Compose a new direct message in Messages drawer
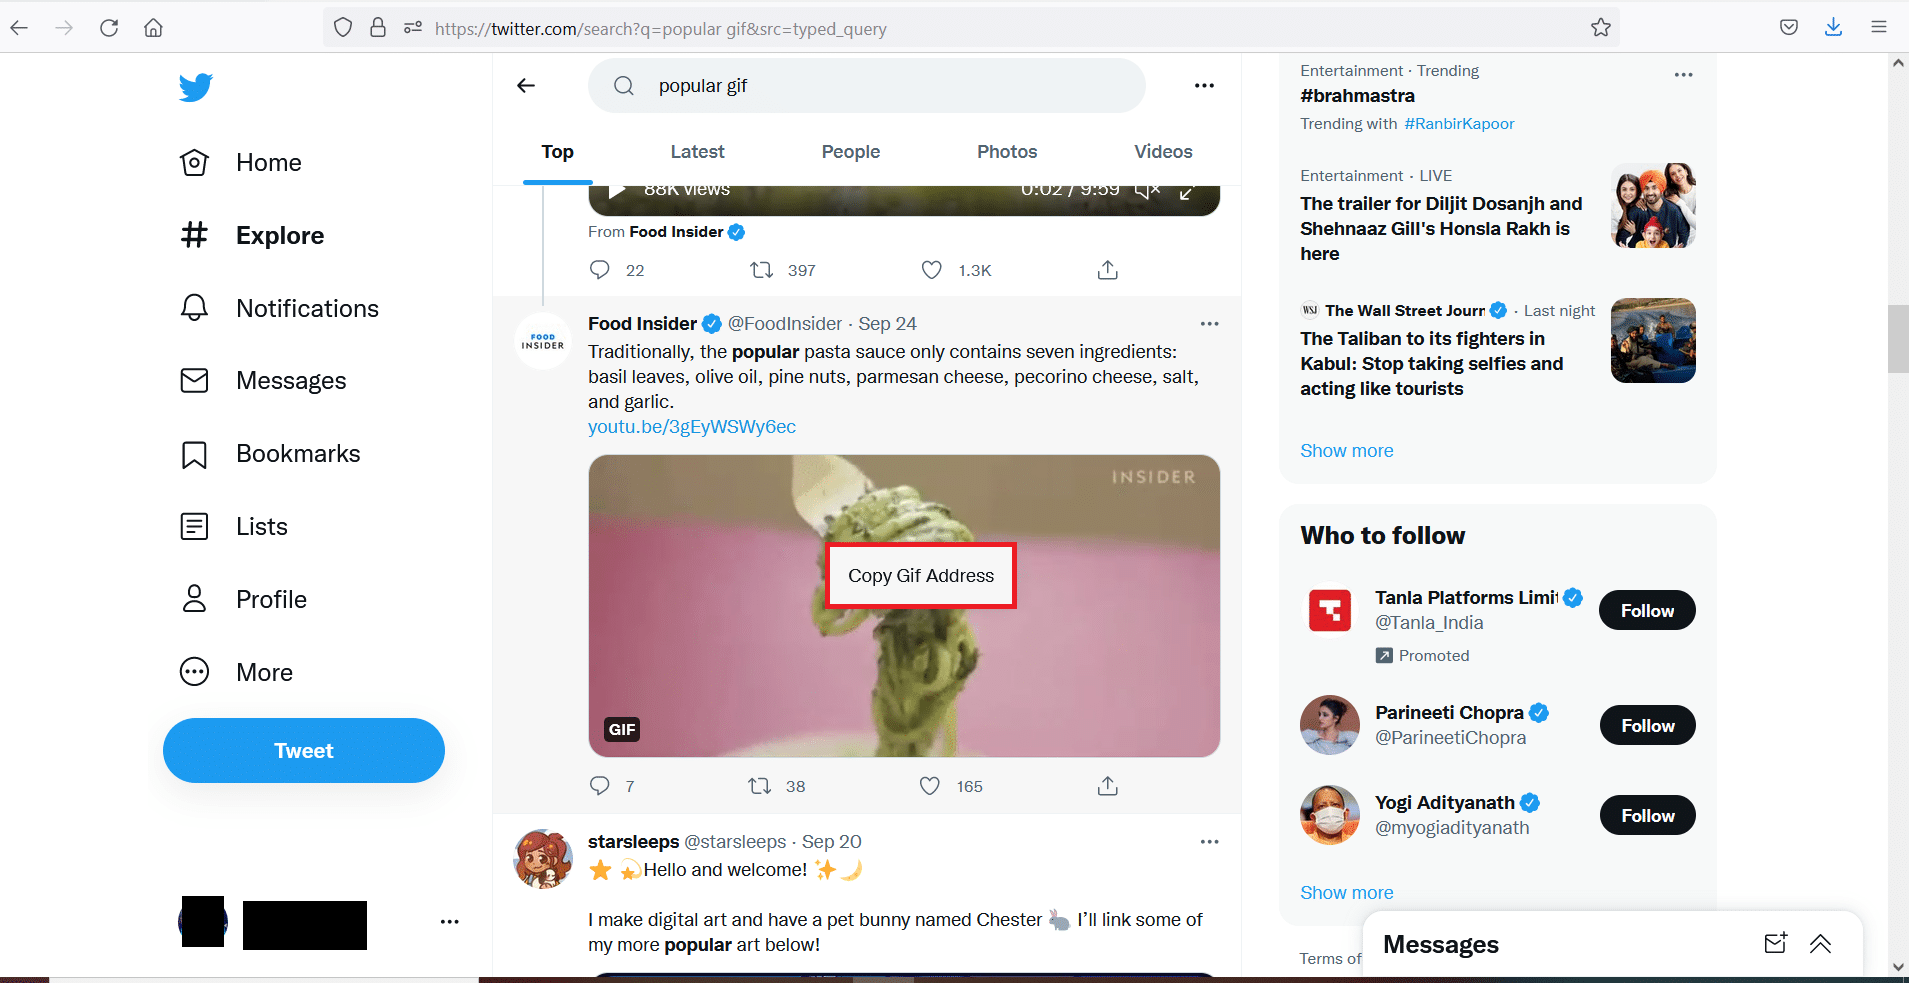The image size is (1909, 983). point(1774,943)
